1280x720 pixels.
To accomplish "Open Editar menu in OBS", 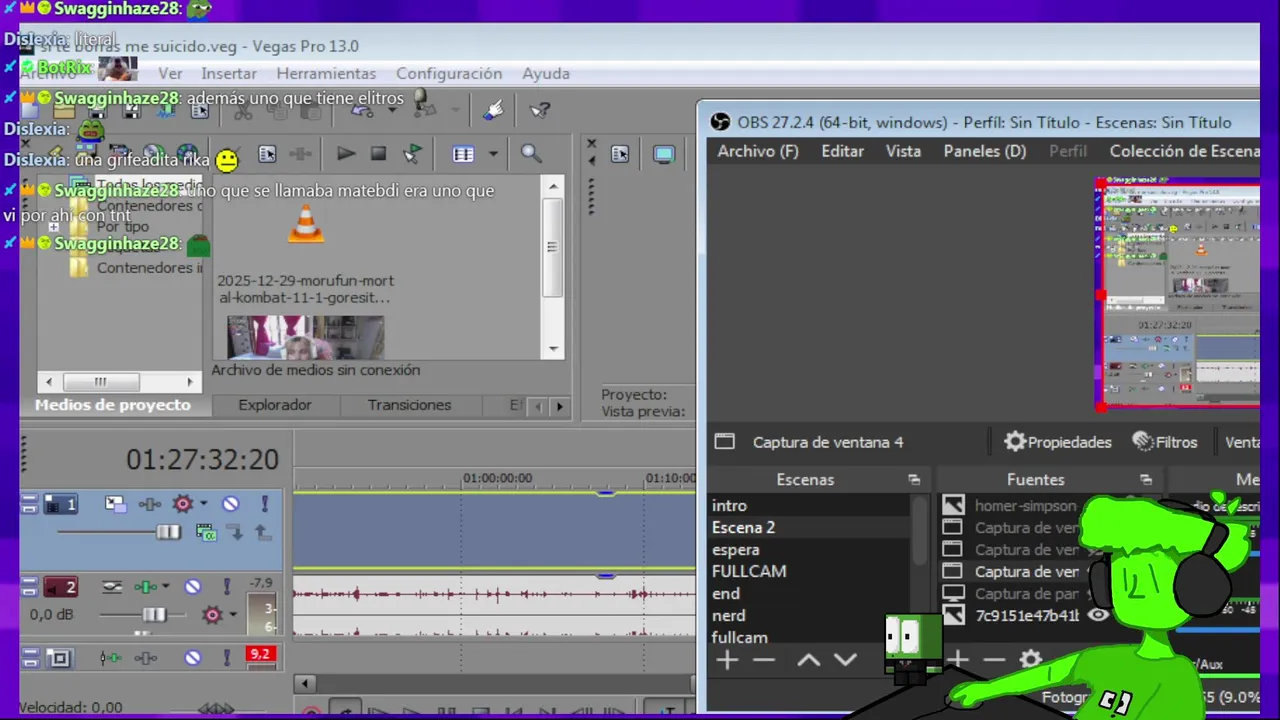I will pos(843,151).
